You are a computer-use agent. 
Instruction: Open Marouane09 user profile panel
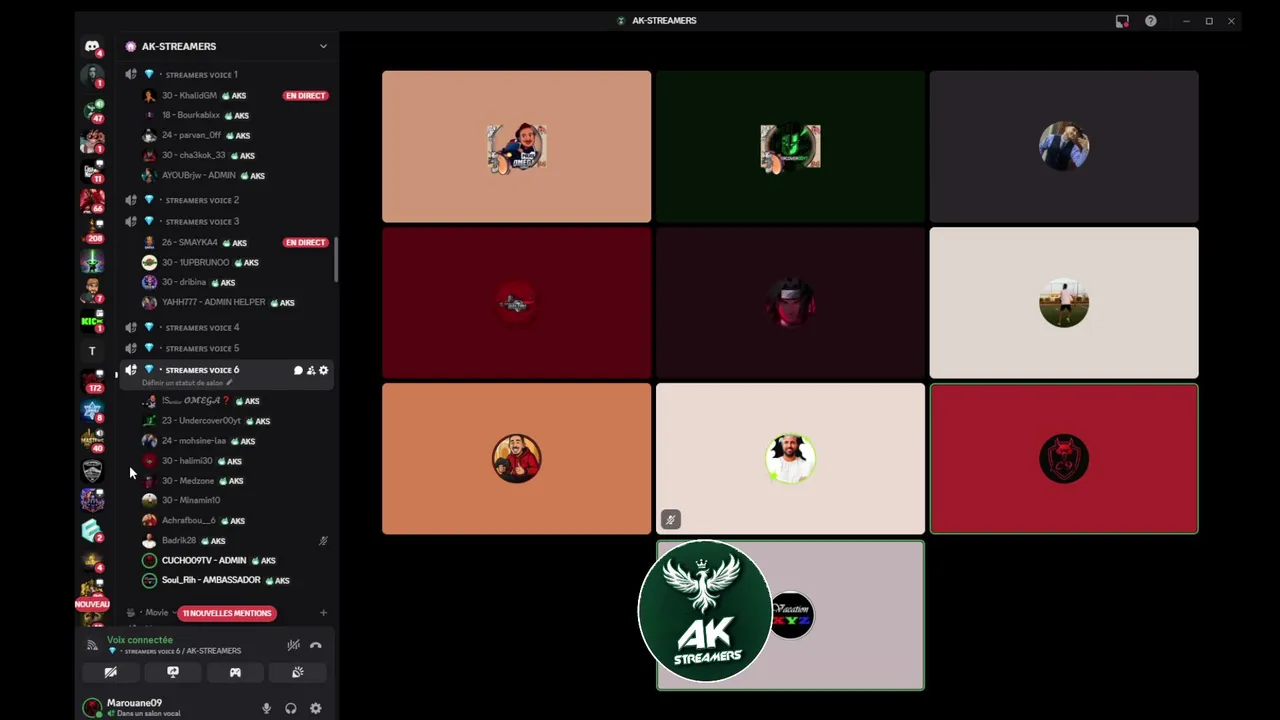(x=144, y=707)
